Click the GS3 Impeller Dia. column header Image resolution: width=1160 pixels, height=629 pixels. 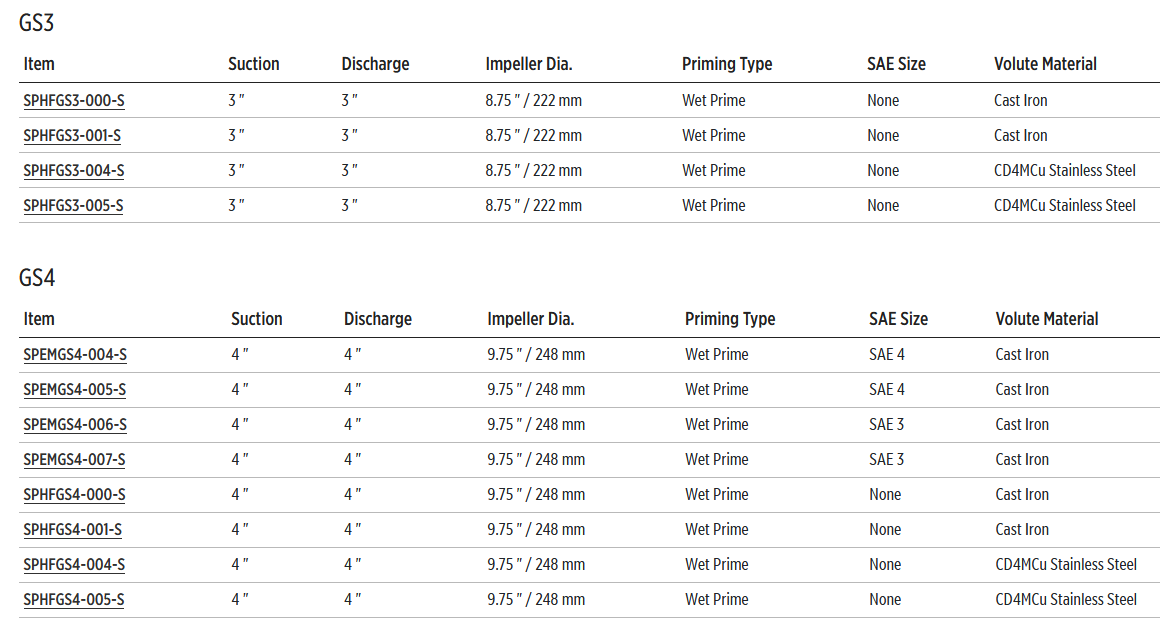529,64
